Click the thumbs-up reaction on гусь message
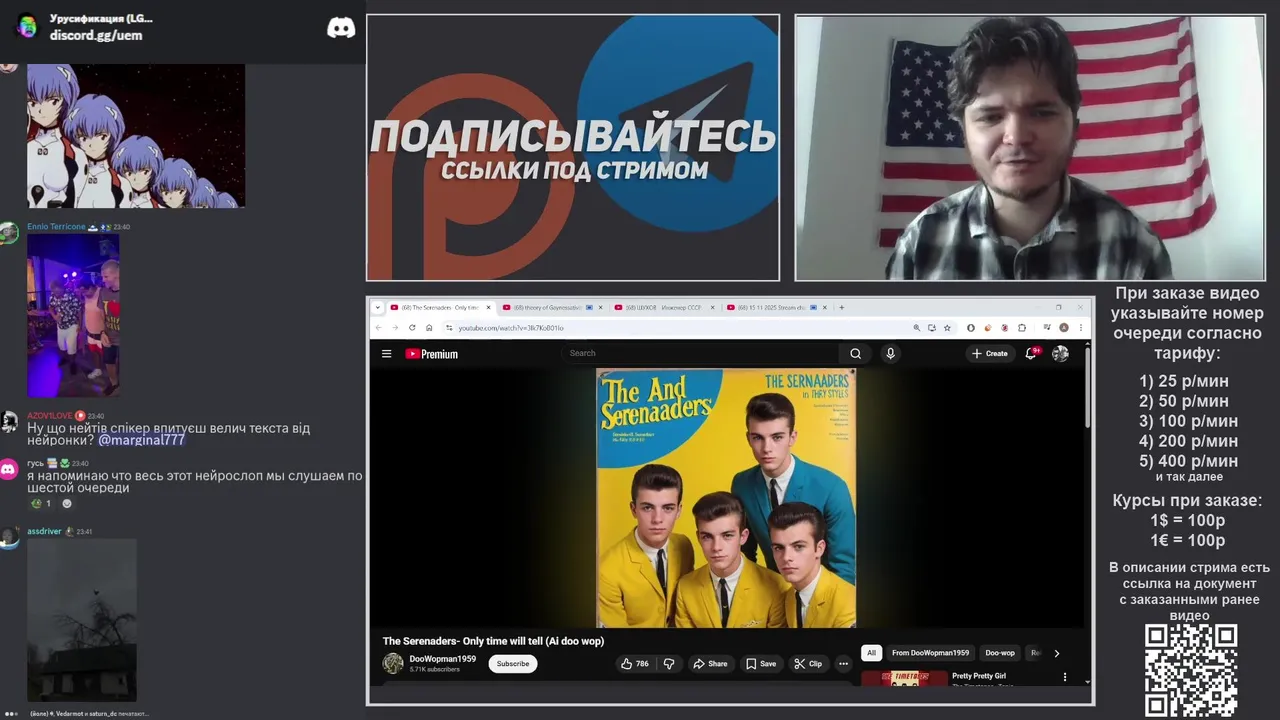The image size is (1280, 720). 41,503
